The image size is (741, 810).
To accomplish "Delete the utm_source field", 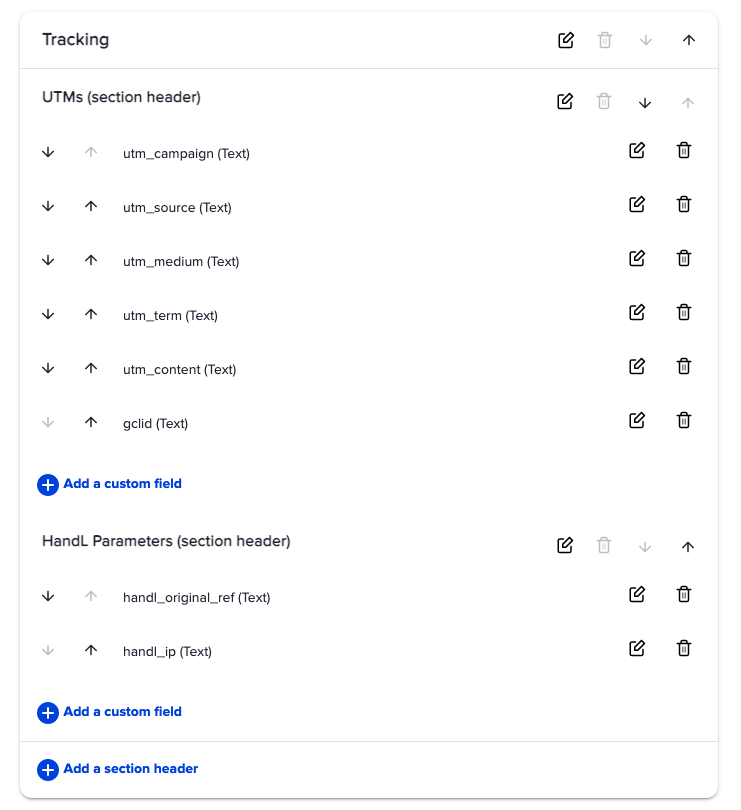I will click(x=684, y=205).
